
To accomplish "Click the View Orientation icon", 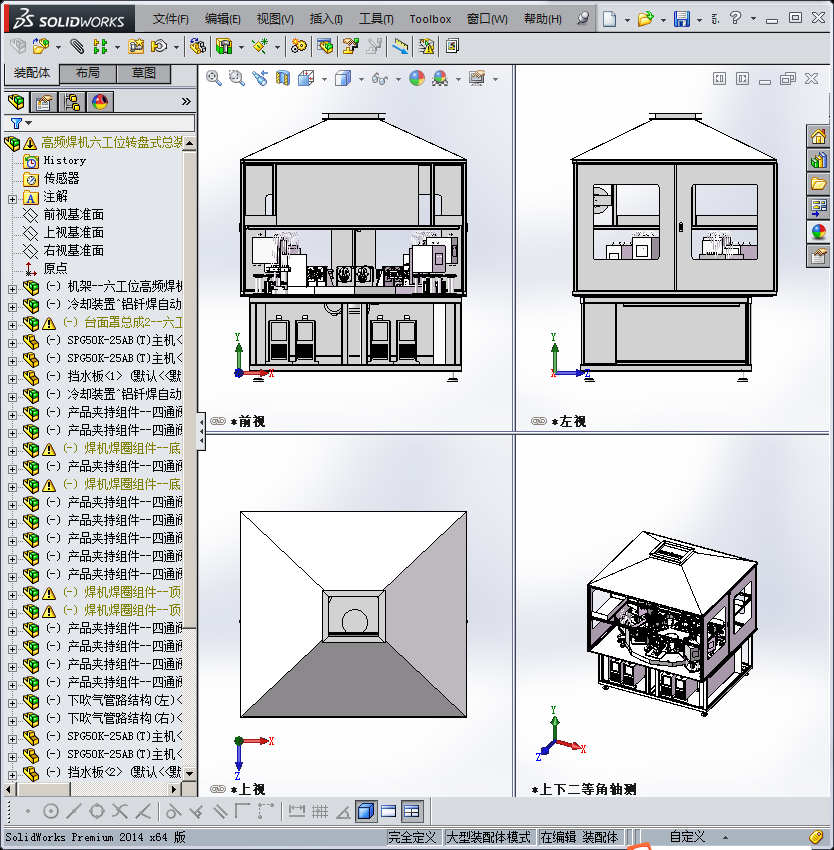I will 306,78.
